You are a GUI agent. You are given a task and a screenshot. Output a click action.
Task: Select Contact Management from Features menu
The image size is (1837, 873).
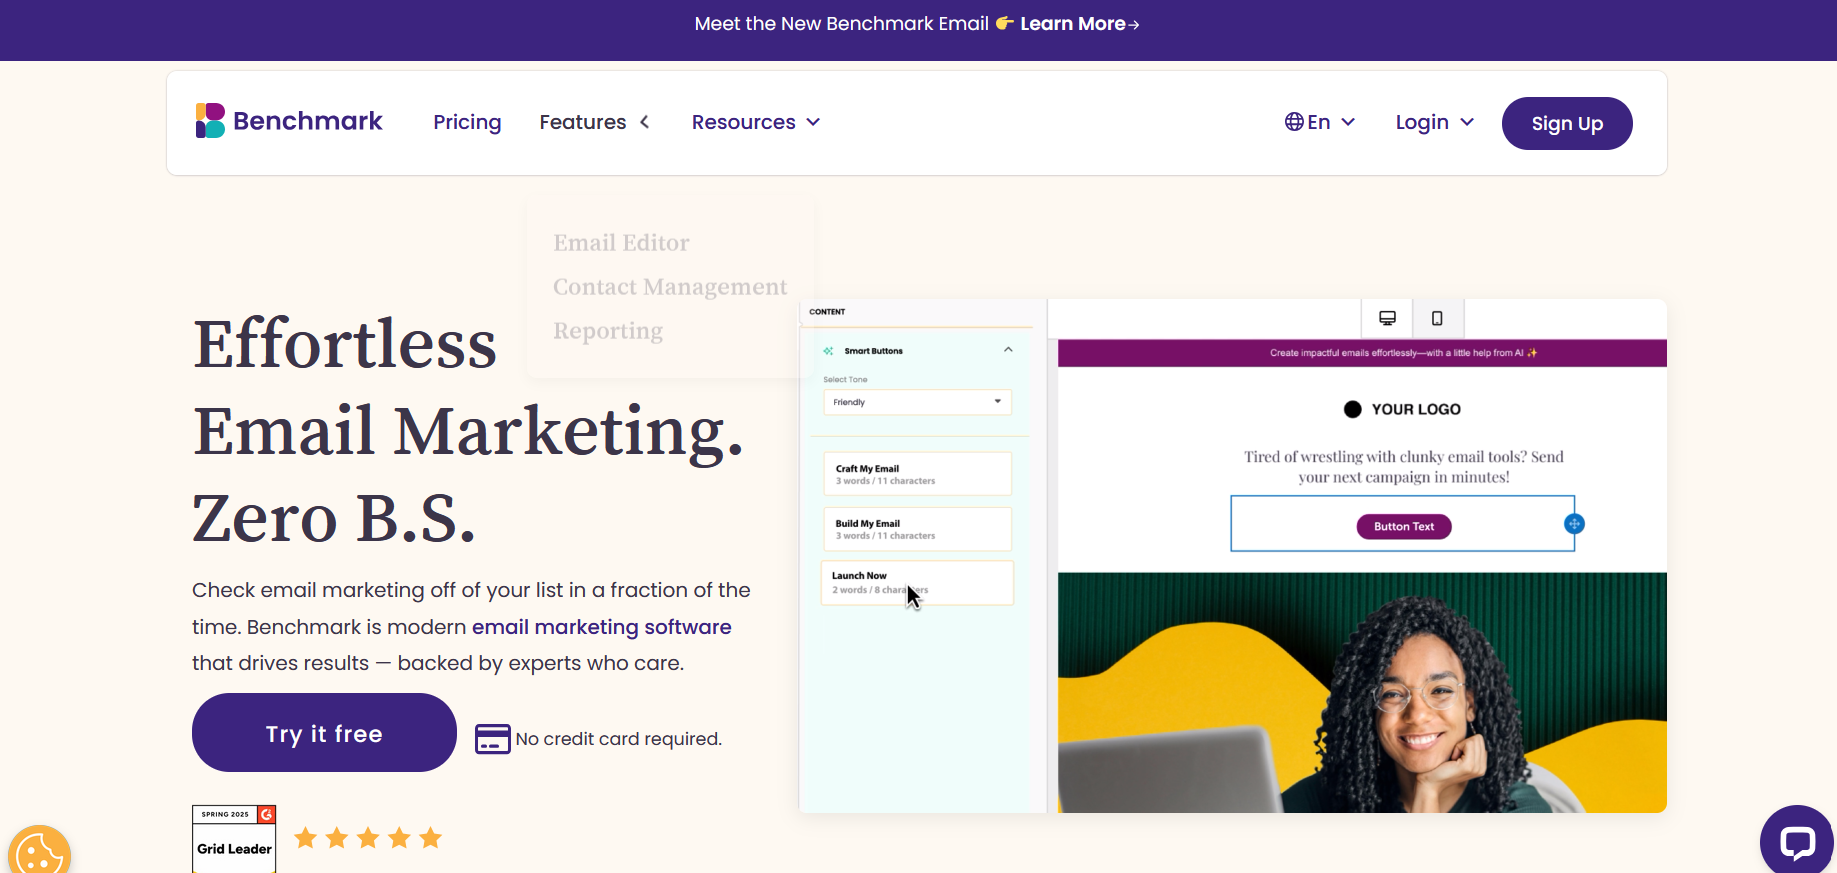point(670,287)
